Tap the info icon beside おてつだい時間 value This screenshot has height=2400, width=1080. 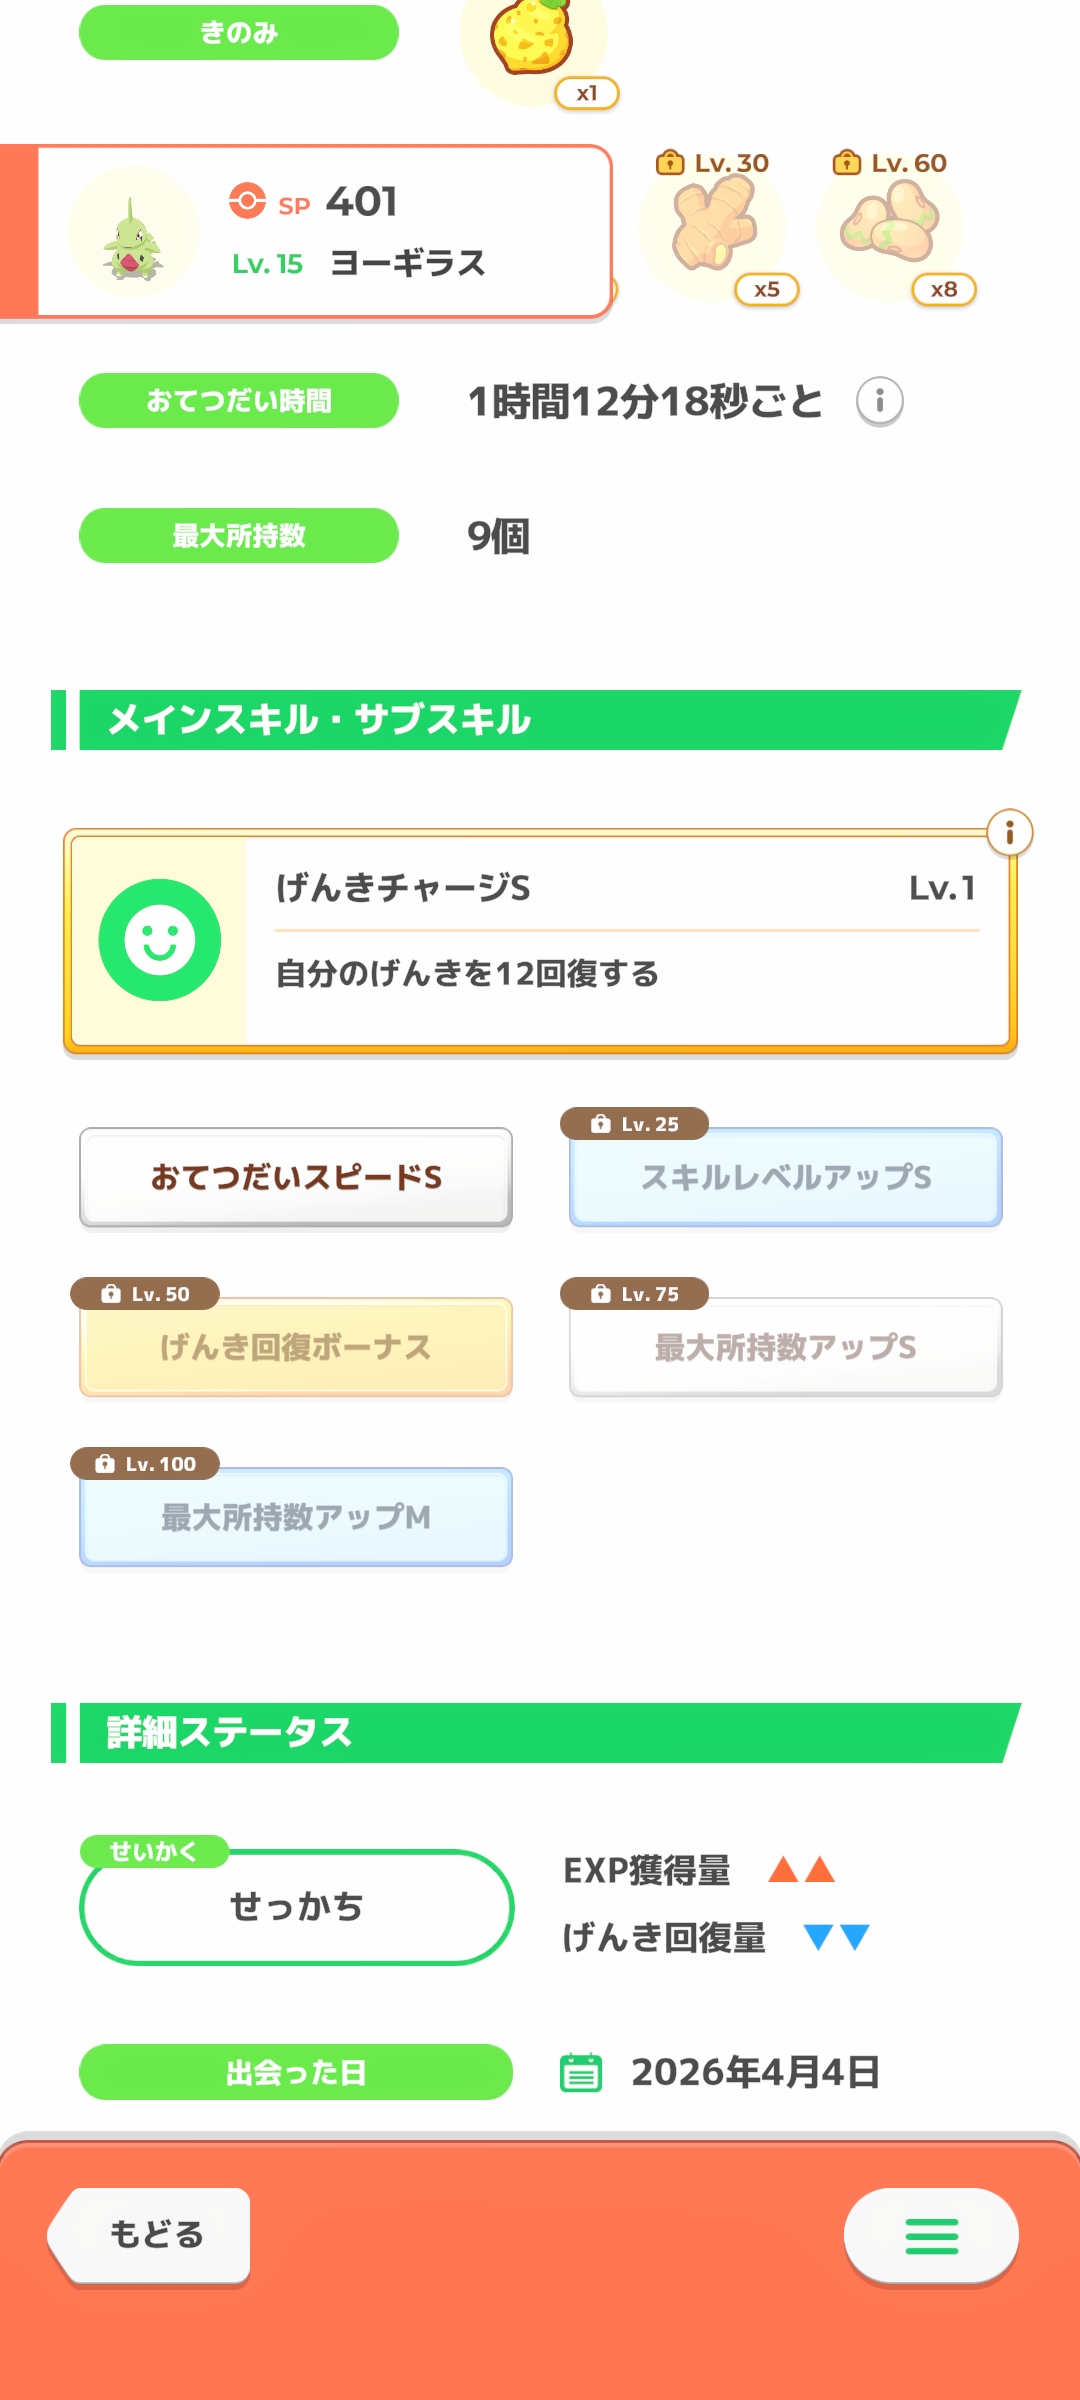tap(880, 402)
